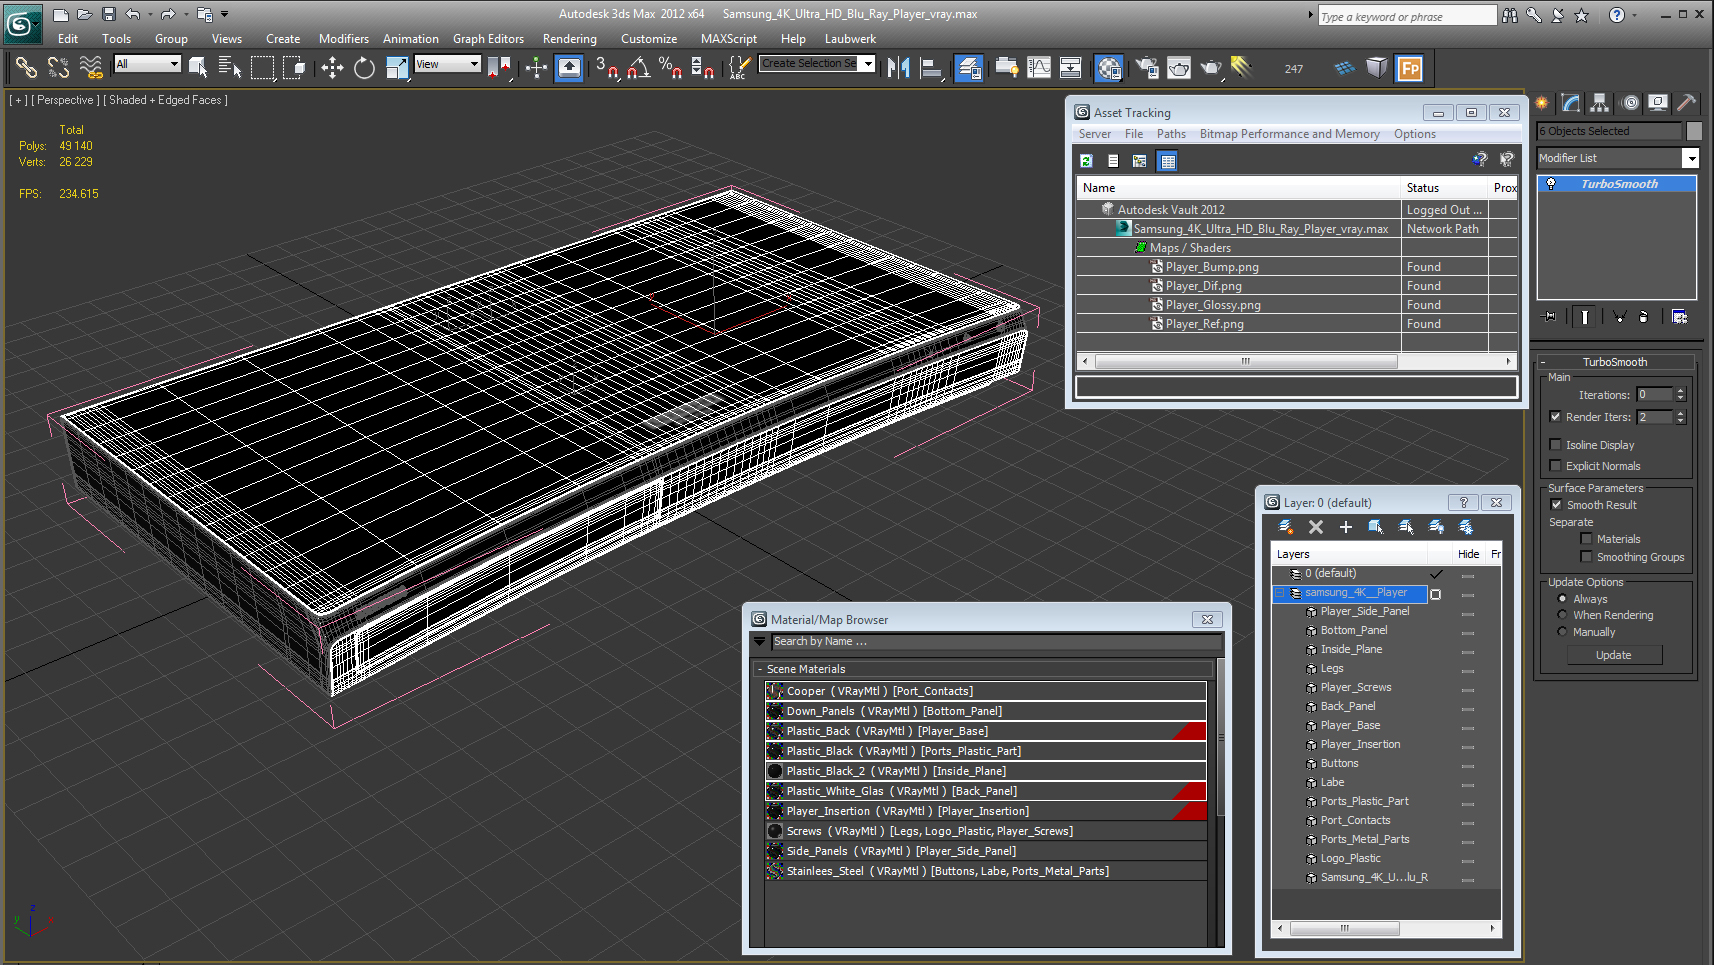1714x965 pixels.
Task: Collapse the samsung_4K__Player layer tree
Action: pos(1279,593)
